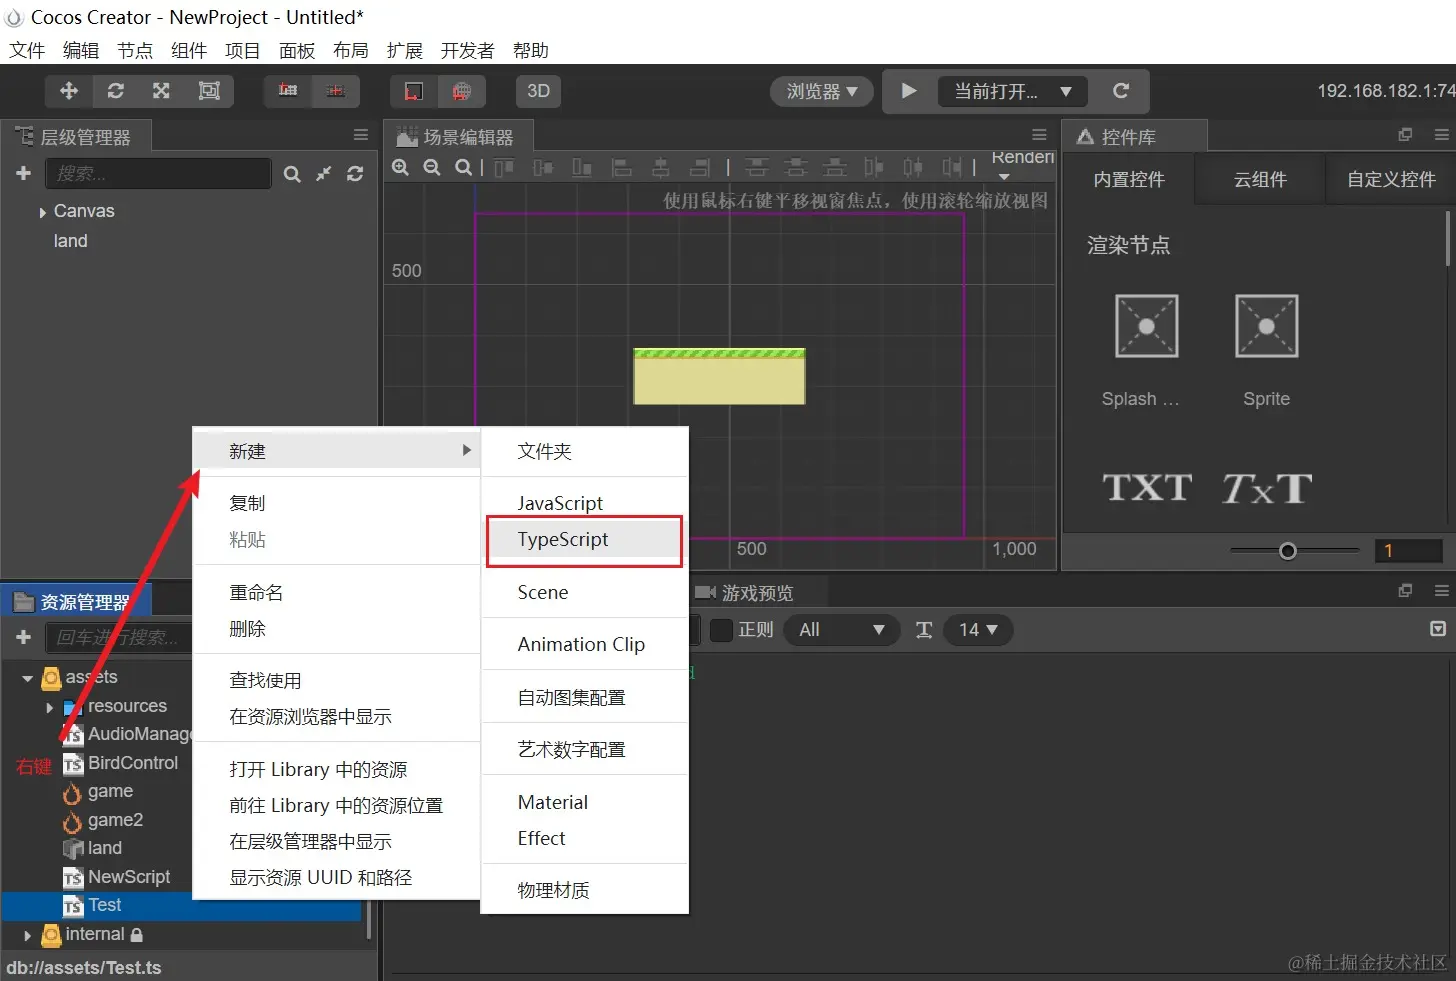
Task: Pop out the game preview panel
Action: 1405,591
